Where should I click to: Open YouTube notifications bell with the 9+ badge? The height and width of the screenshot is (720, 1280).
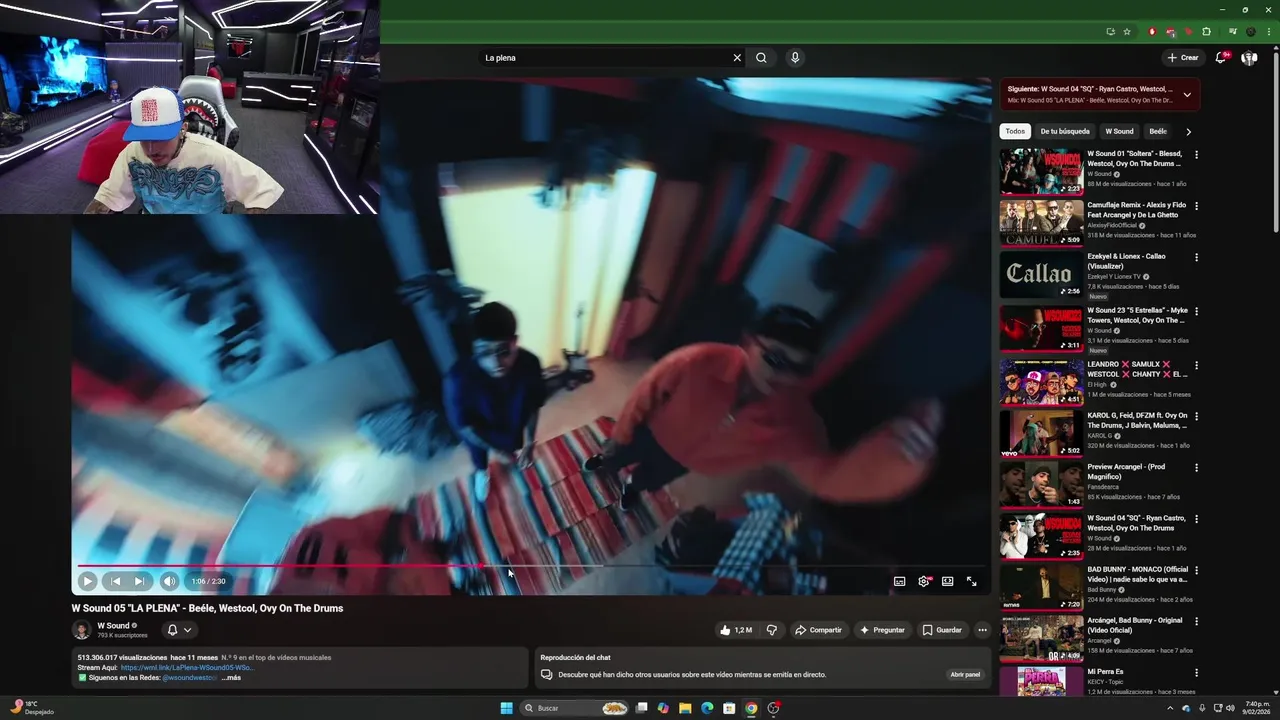[x=1221, y=58]
